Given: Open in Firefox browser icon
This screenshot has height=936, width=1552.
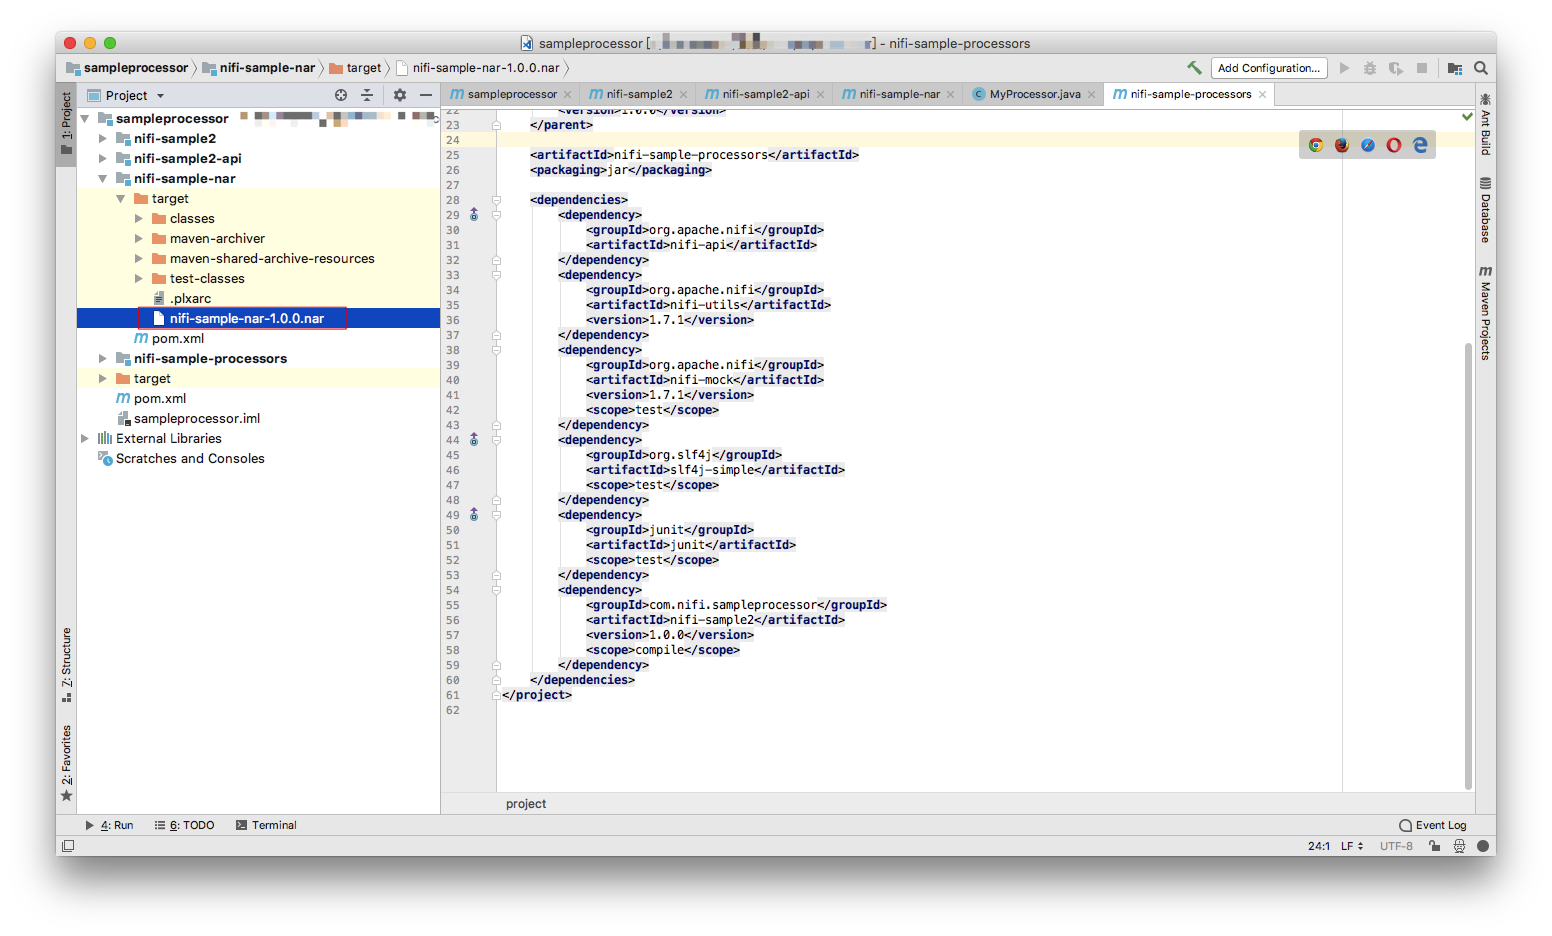Looking at the screenshot, I should [1342, 145].
